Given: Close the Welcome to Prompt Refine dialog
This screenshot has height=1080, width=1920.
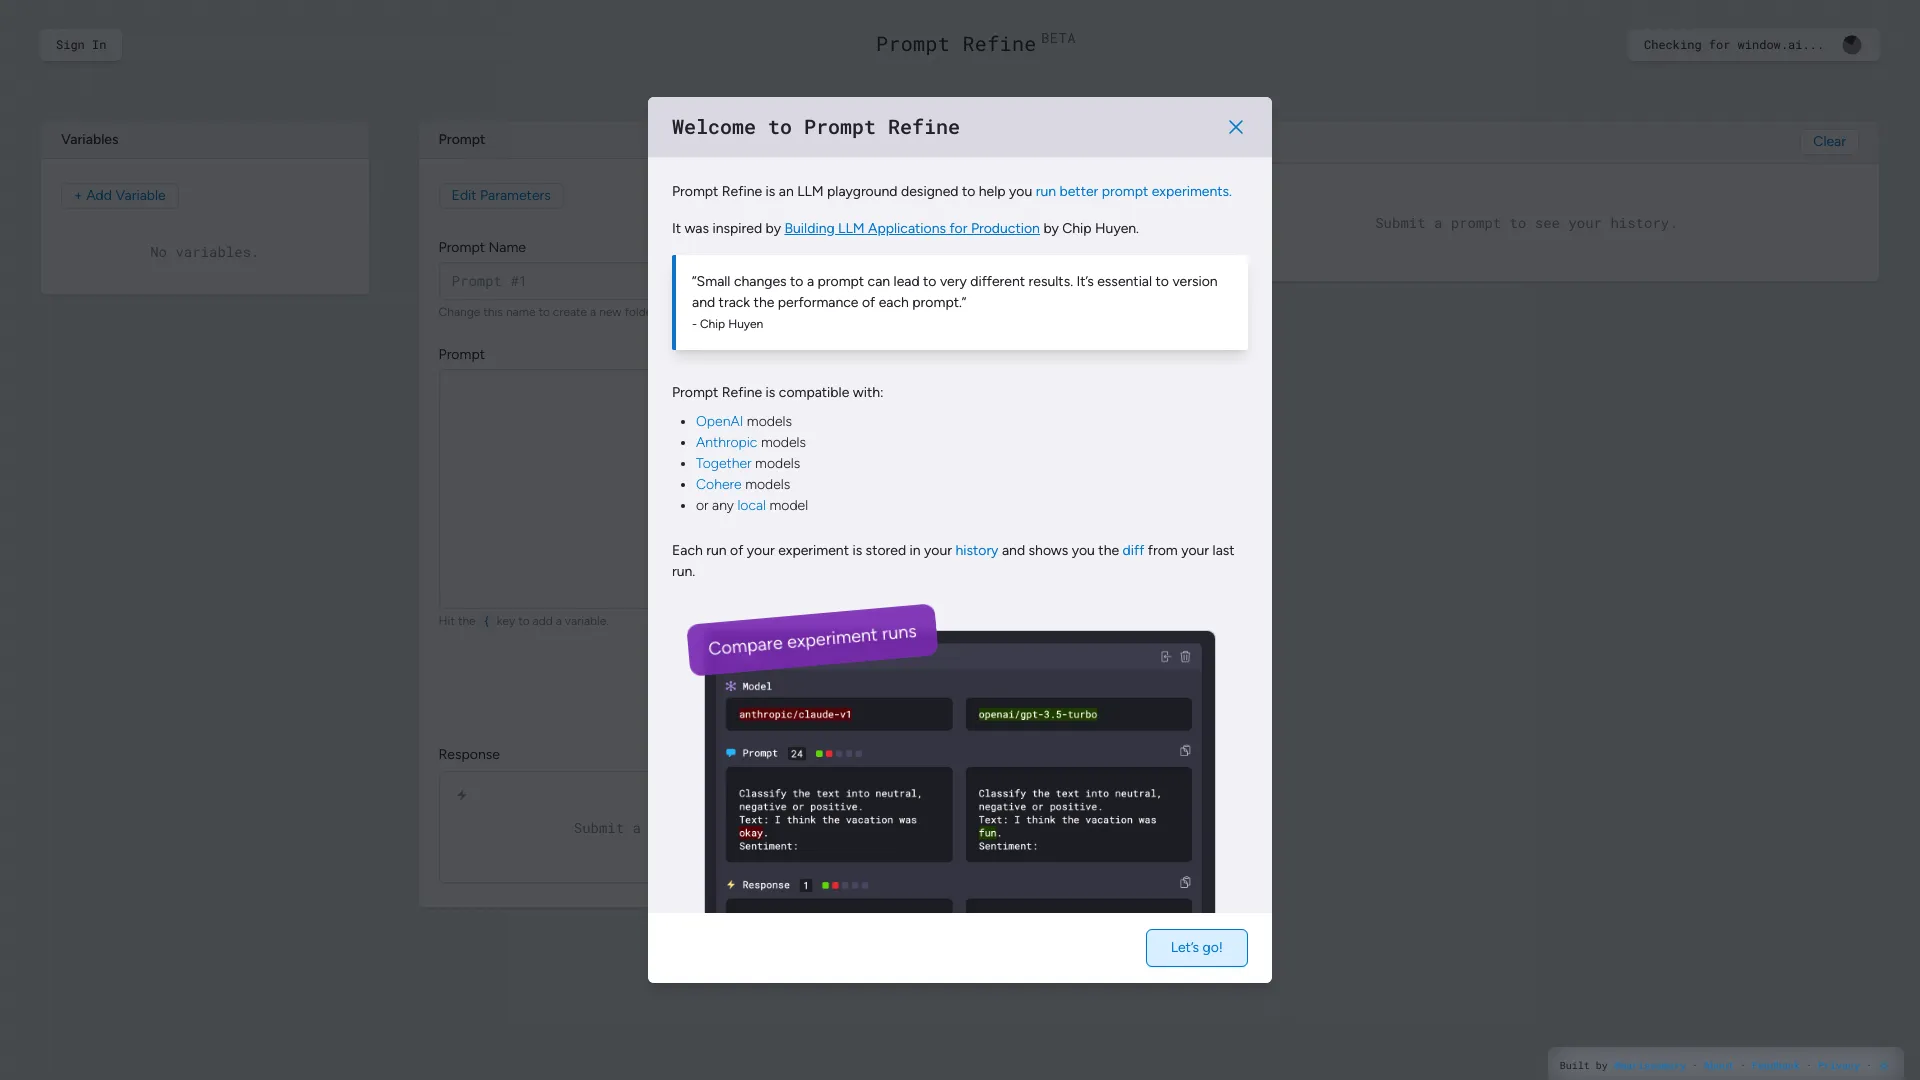Looking at the screenshot, I should pos(1236,127).
